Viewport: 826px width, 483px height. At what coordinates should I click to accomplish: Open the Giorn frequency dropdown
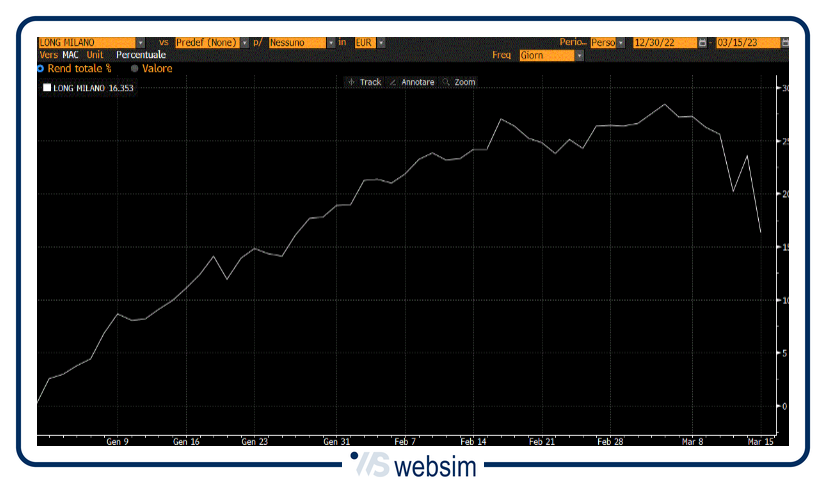[579, 56]
